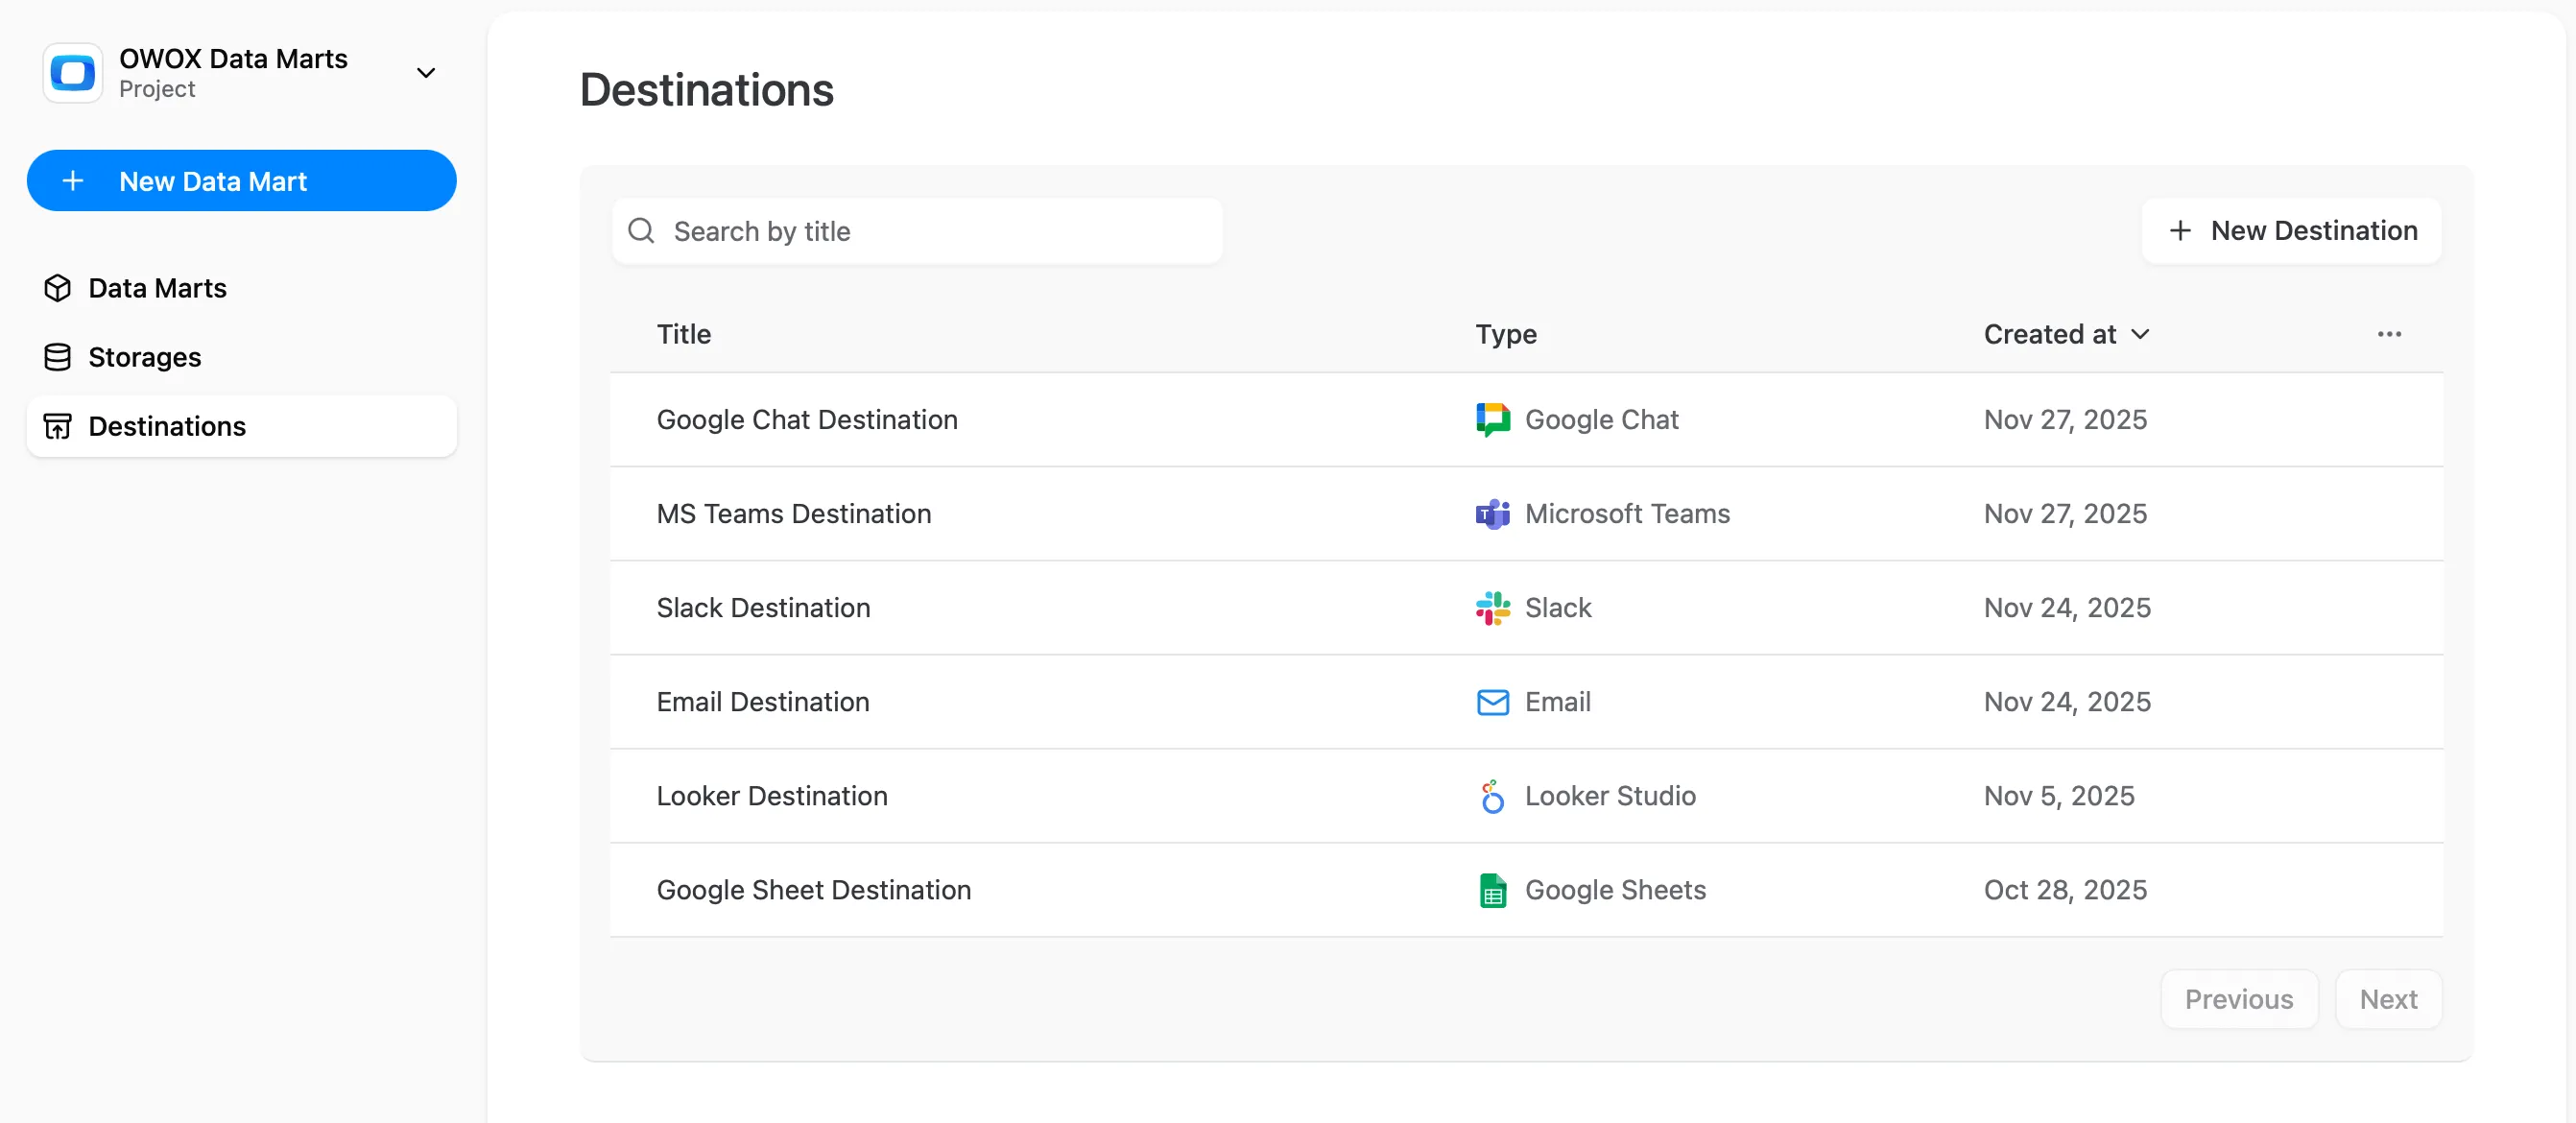Click the Email envelope icon
The image size is (2576, 1123).
coord(1492,702)
